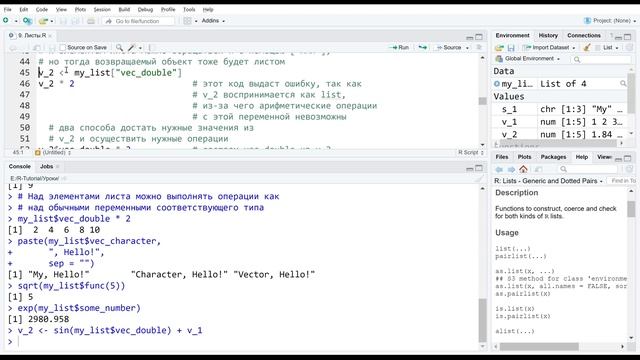
Task: Click the clear console icon in the Console header
Action: click(x=479, y=178)
